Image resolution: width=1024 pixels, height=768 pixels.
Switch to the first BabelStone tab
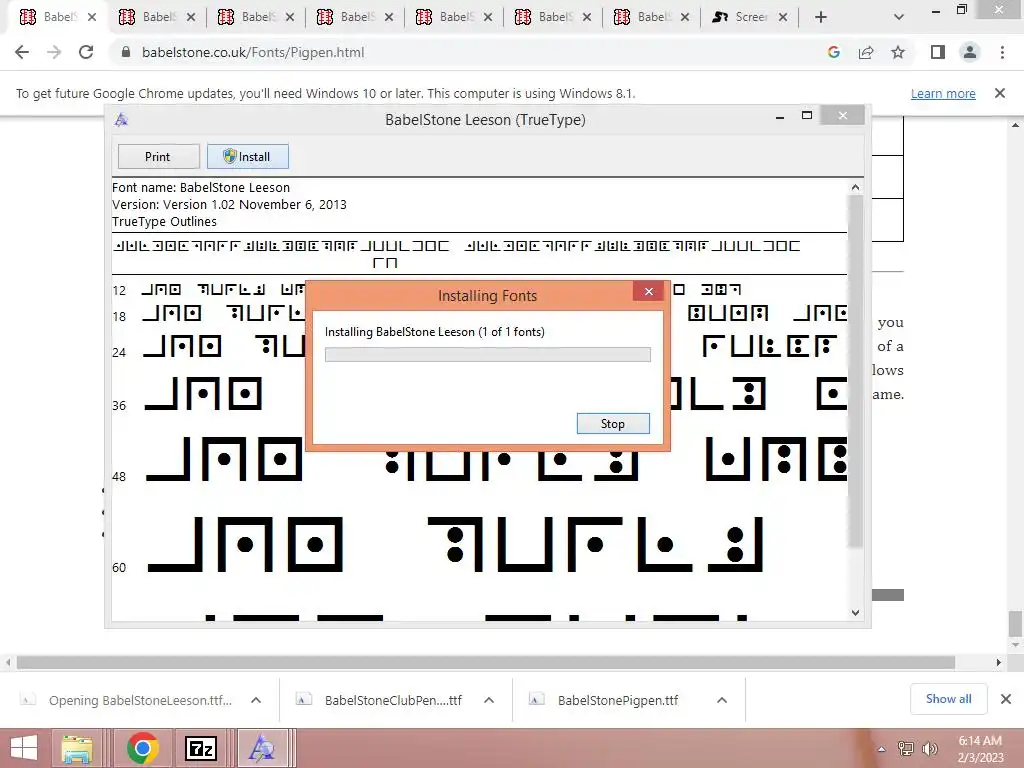pyautogui.click(x=58, y=18)
